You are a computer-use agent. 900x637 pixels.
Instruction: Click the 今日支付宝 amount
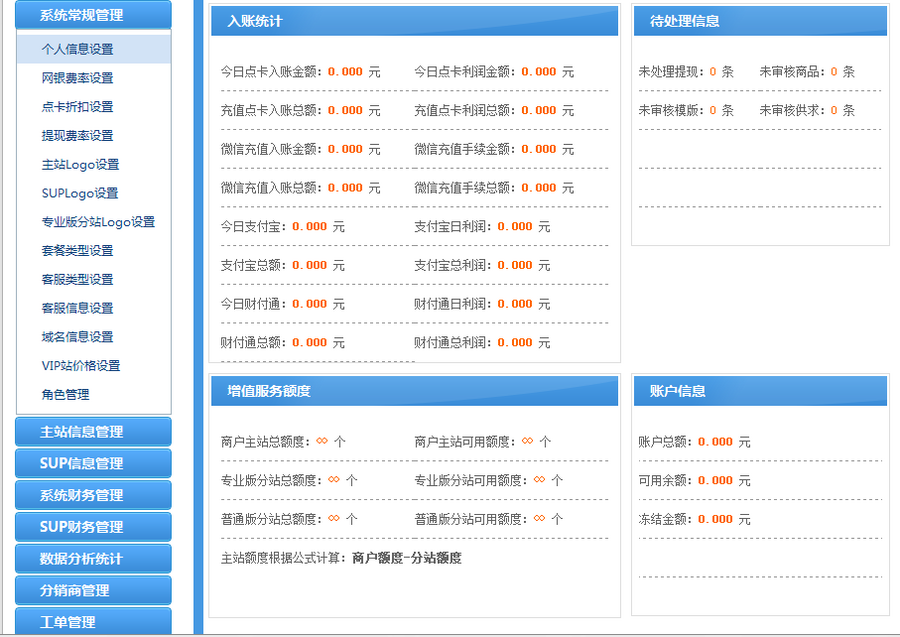pos(309,227)
